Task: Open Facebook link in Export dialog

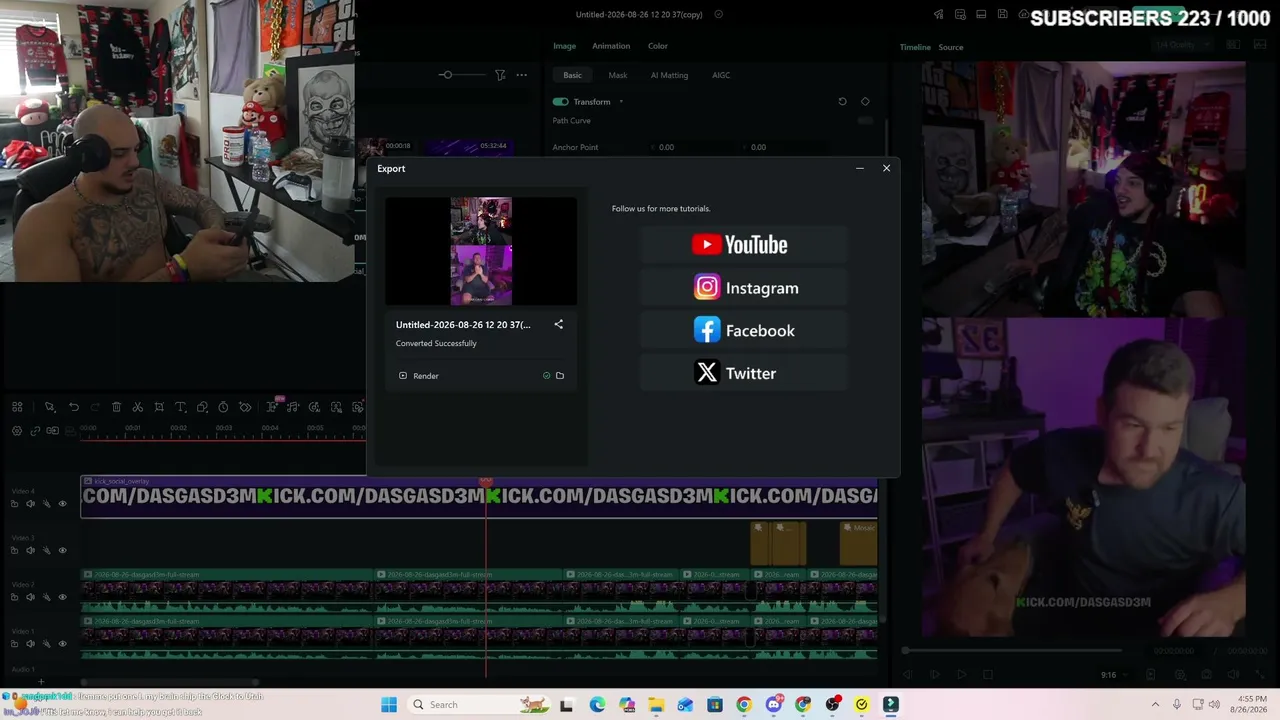Action: pyautogui.click(x=742, y=331)
